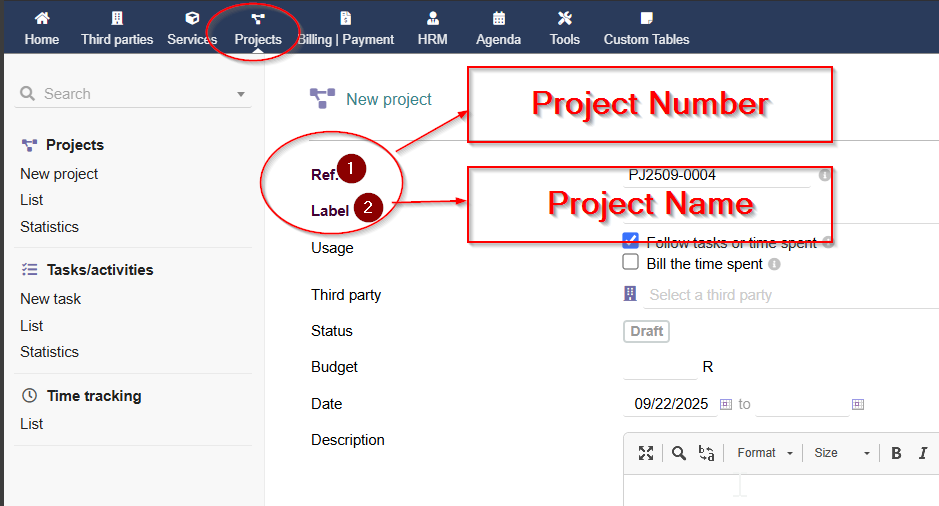Toggle bold formatting in editor
This screenshot has height=506, width=939.
pos(896,453)
